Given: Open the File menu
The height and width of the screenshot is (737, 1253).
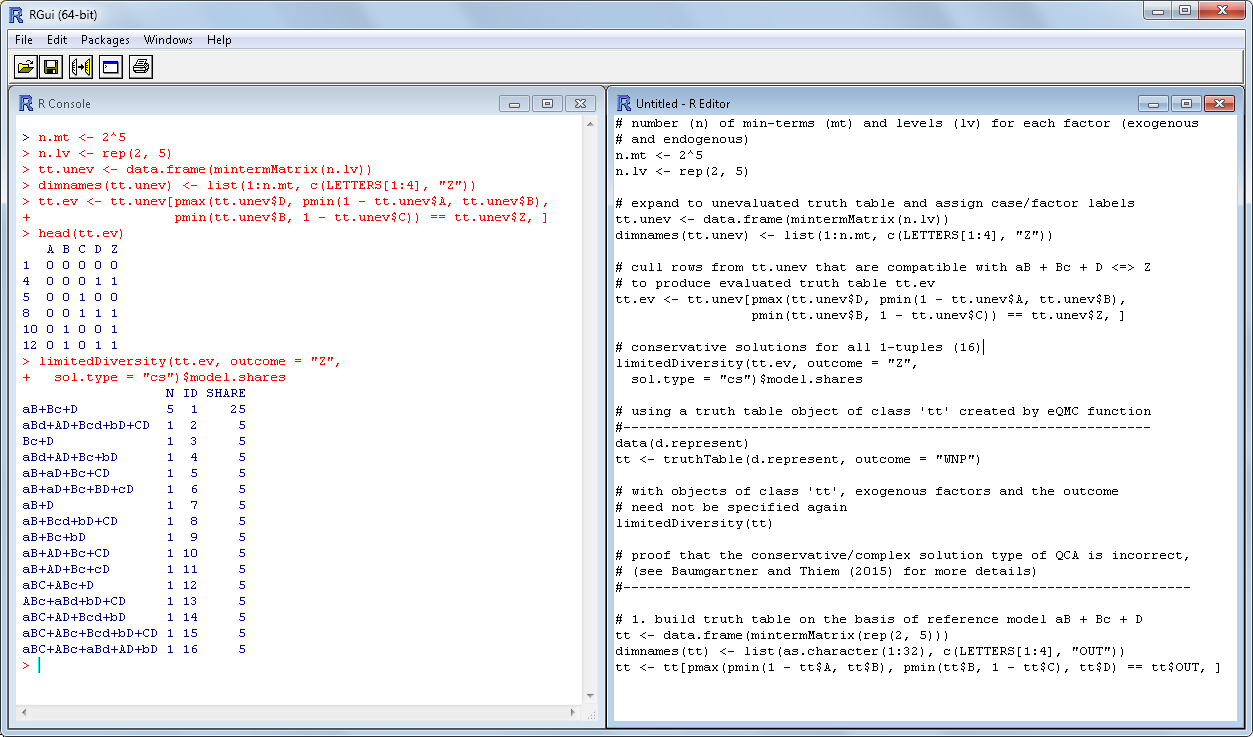Looking at the screenshot, I should click(x=24, y=40).
